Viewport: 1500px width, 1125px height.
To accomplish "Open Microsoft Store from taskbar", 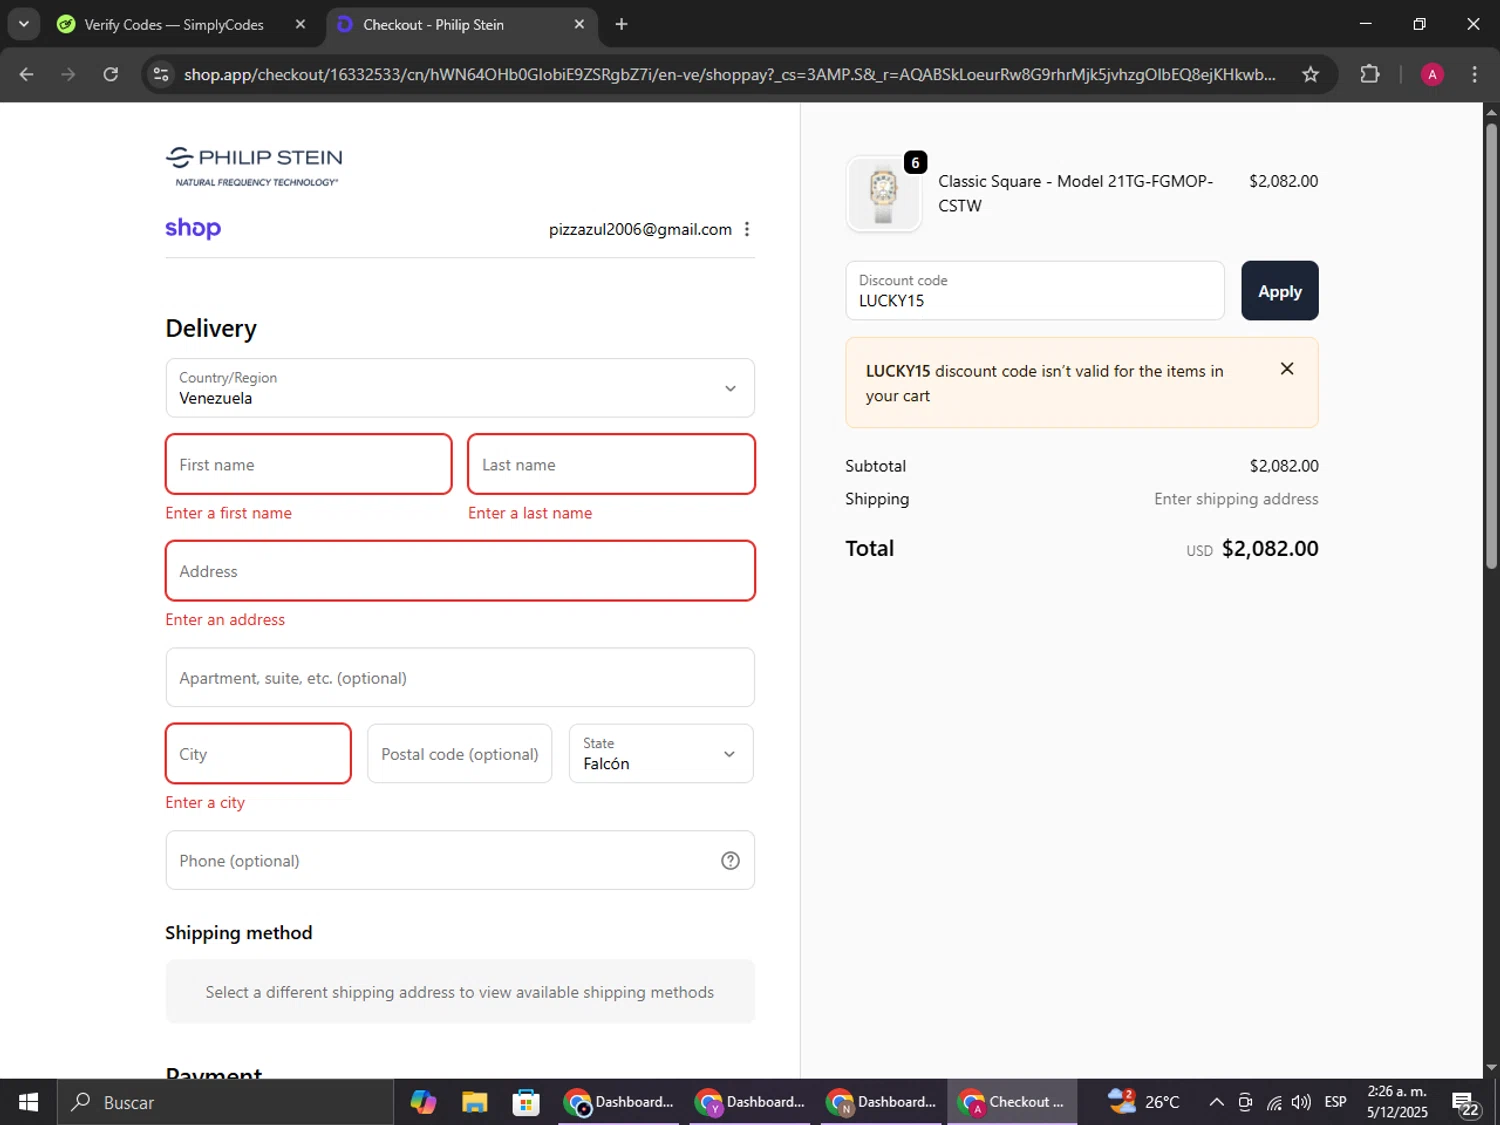I will point(525,1102).
